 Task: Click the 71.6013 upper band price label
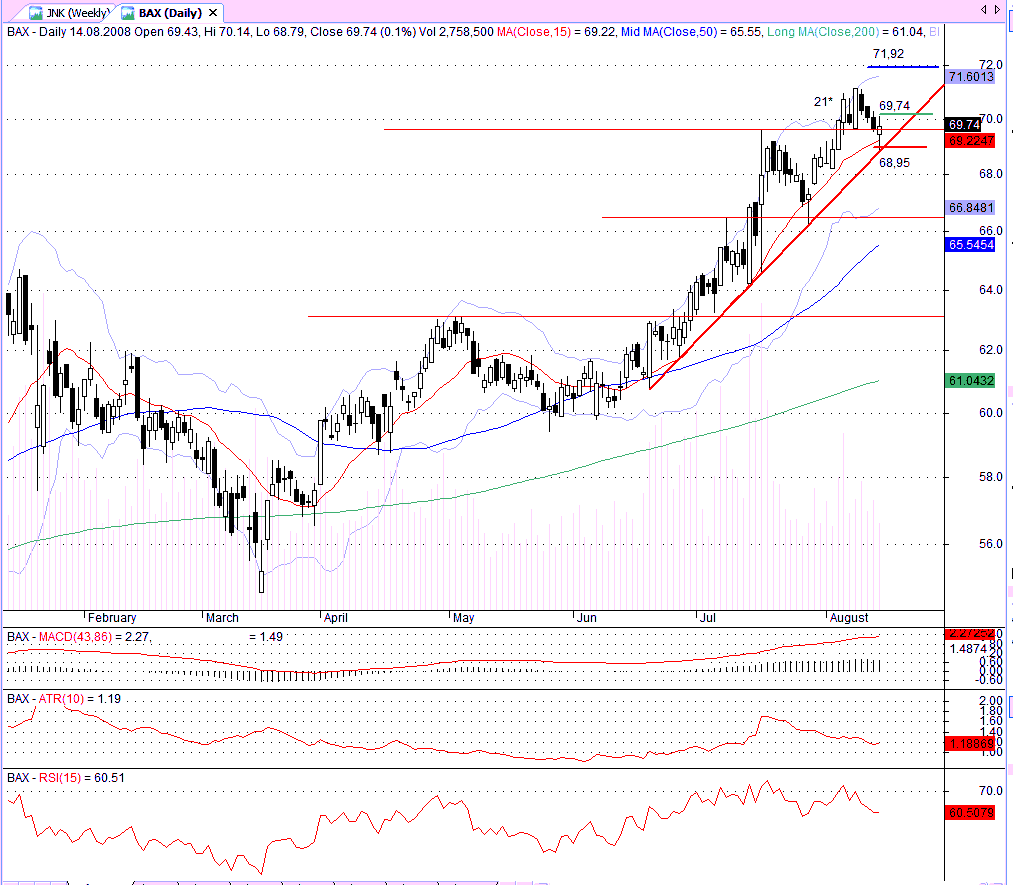(x=970, y=77)
